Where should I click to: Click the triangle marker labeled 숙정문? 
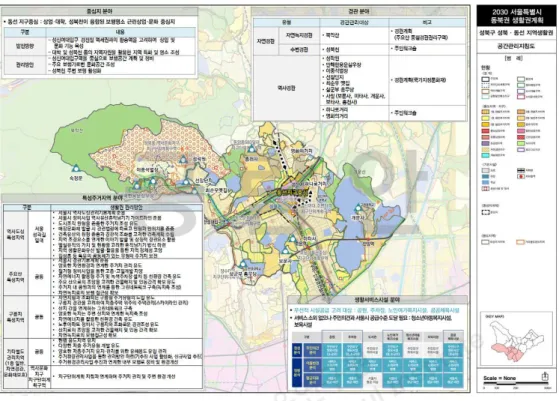point(76,169)
